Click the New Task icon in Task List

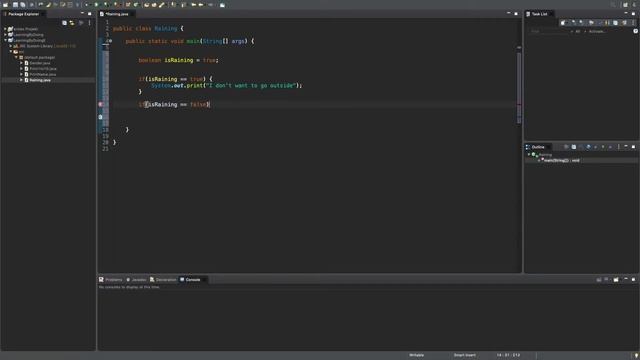[563, 23]
